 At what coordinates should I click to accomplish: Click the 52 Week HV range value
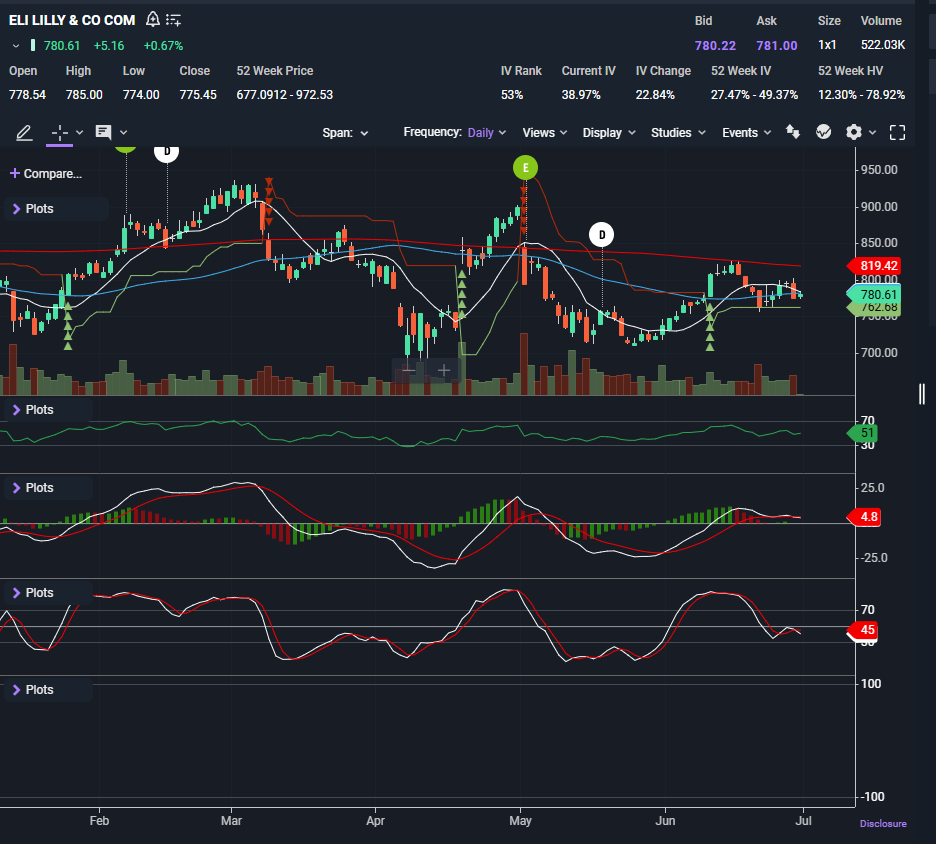pyautogui.click(x=861, y=95)
